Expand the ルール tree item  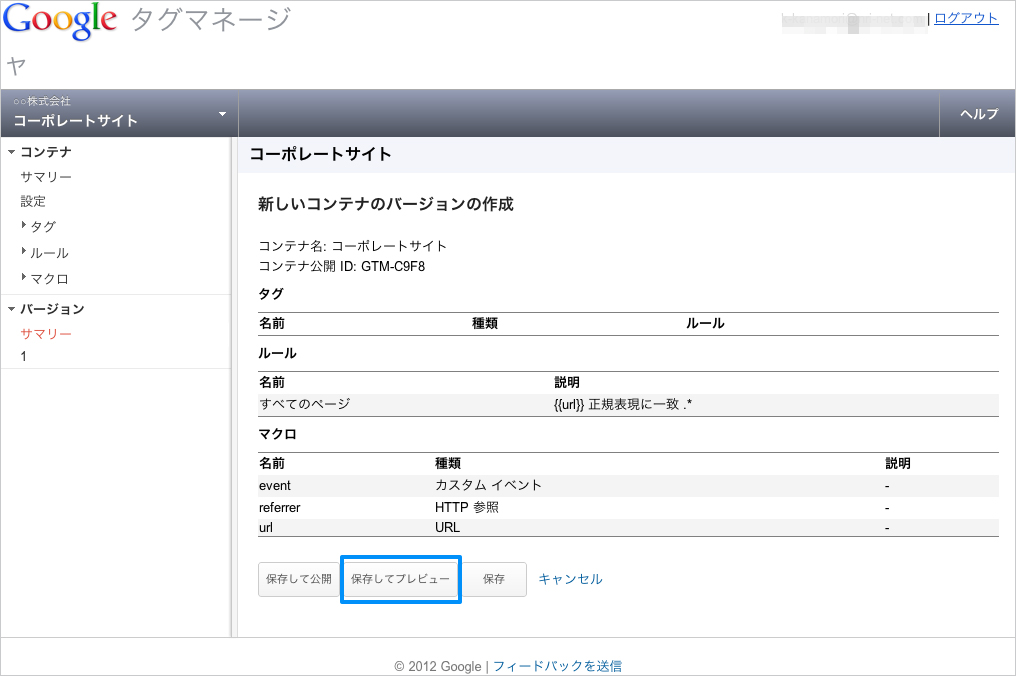24,252
